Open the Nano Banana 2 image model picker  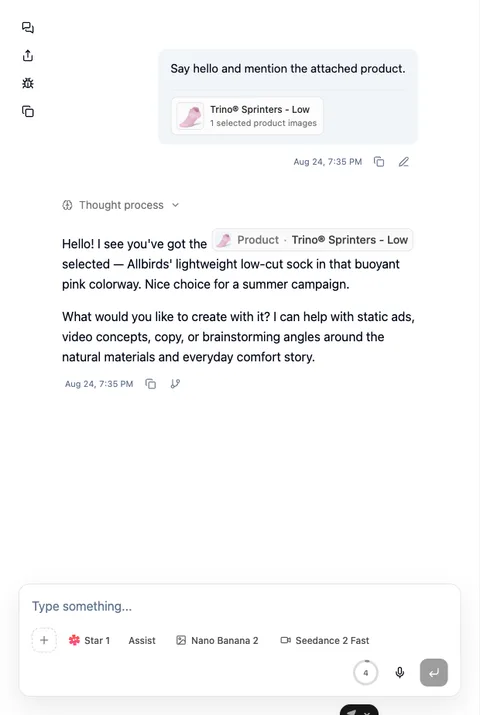pyautogui.click(x=217, y=640)
